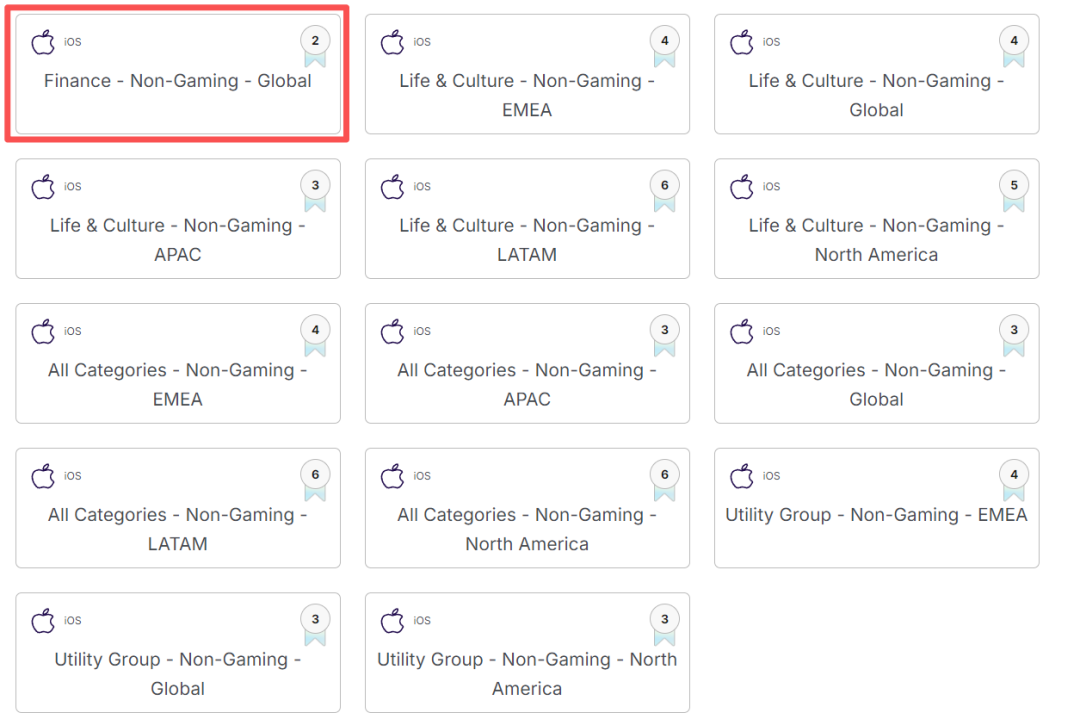This screenshot has width=1080, height=719.
Task: Click Apple icon on Utility Group Global card
Action: [43, 621]
